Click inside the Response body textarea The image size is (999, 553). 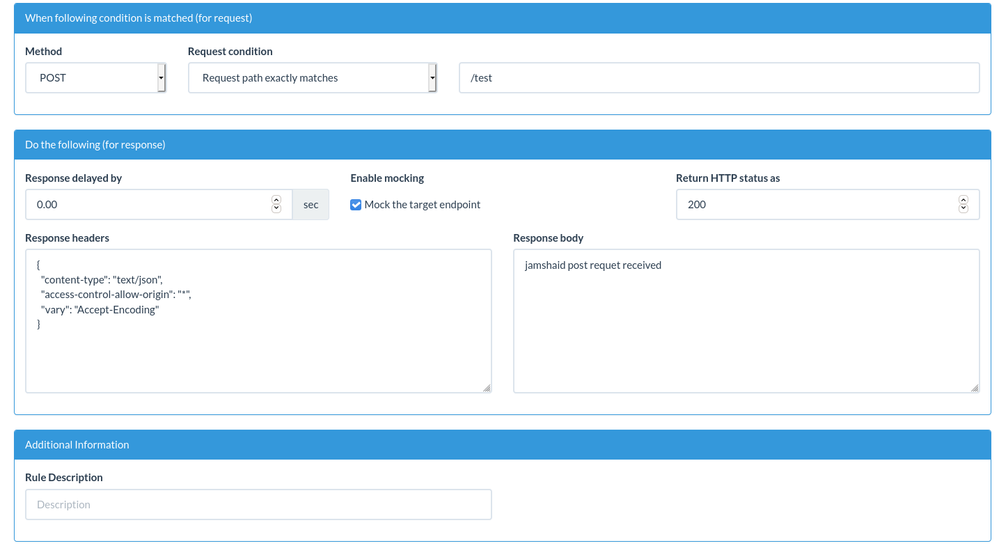tap(746, 321)
